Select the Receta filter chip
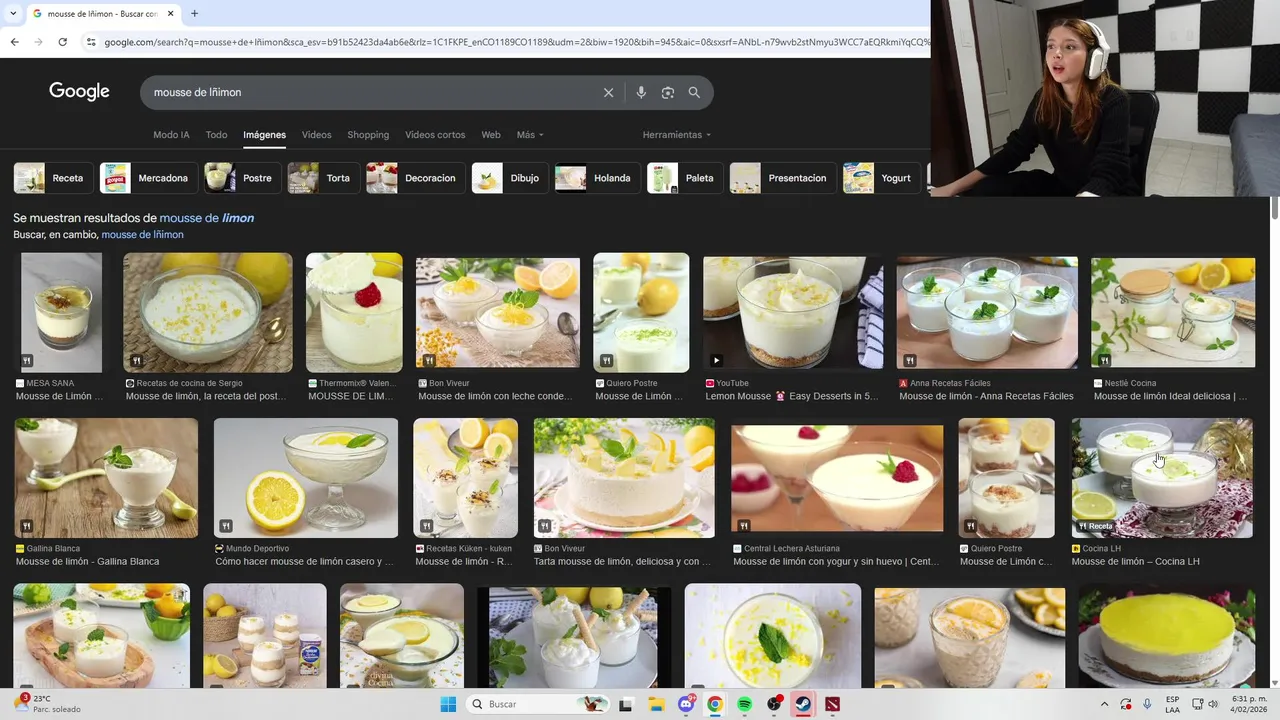This screenshot has width=1280, height=720. tap(53, 178)
